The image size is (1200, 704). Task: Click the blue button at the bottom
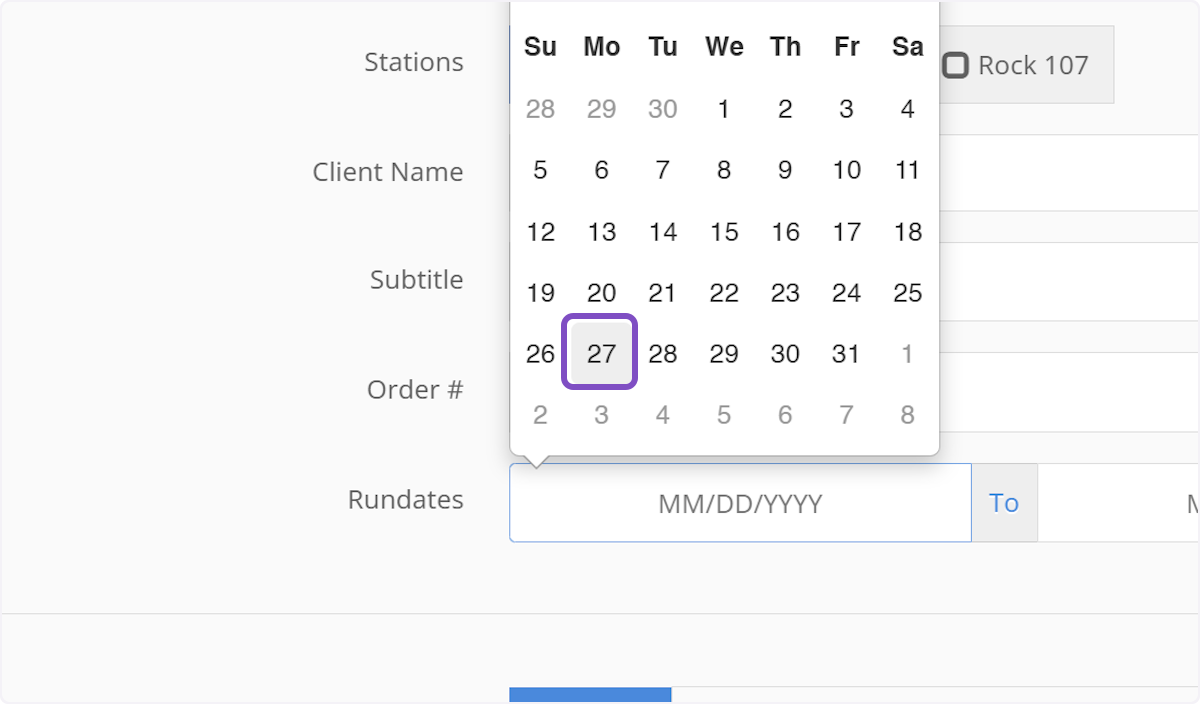pos(590,695)
